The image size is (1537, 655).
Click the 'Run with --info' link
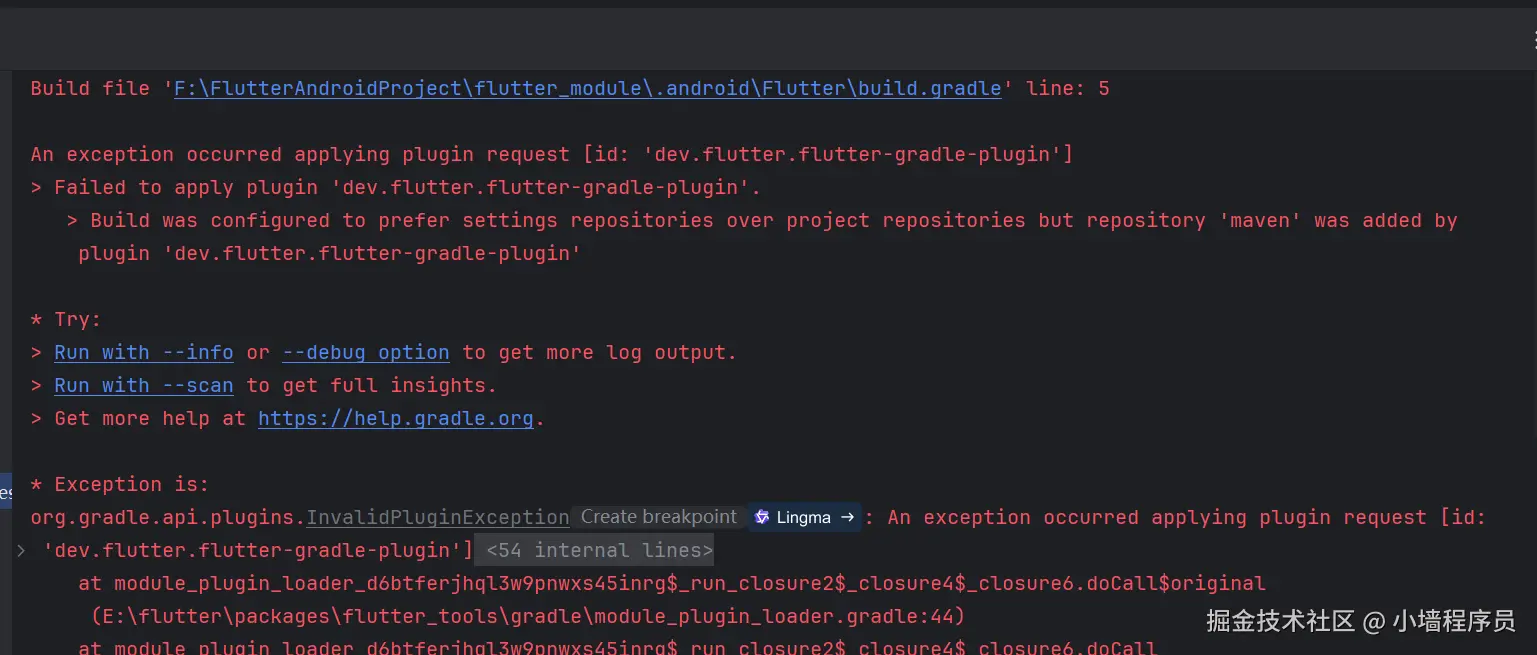coord(144,352)
